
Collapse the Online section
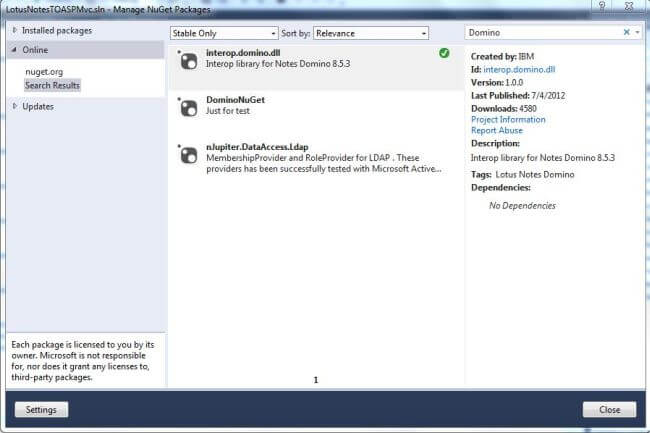[15, 50]
